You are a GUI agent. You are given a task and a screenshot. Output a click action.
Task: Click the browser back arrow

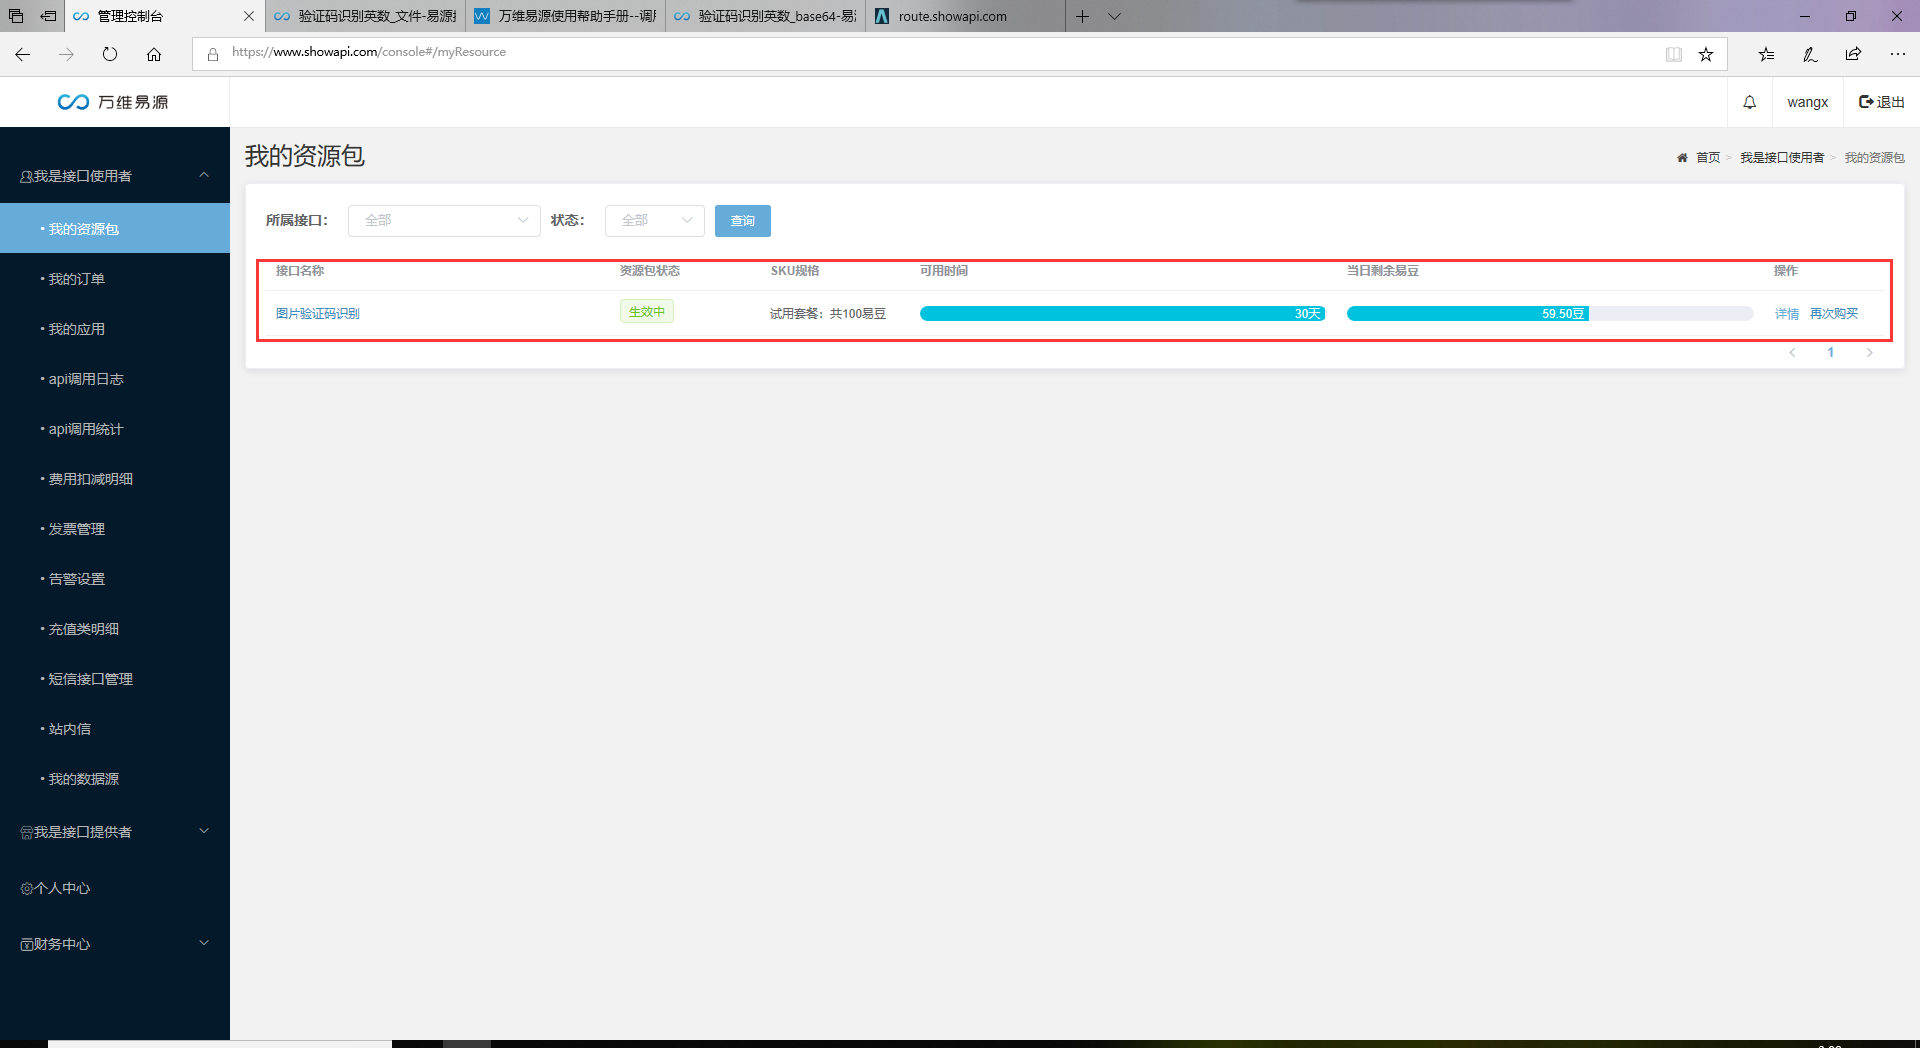[x=22, y=54]
